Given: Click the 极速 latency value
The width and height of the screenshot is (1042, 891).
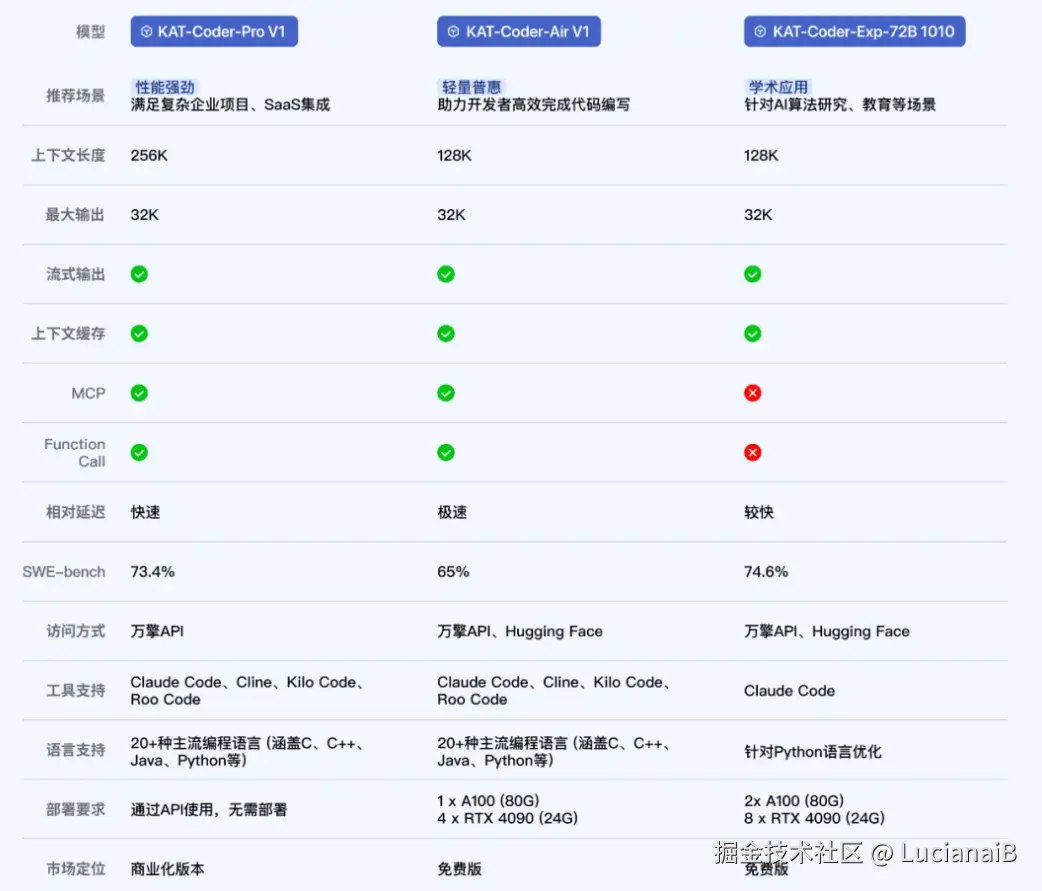Looking at the screenshot, I should 453,512.
